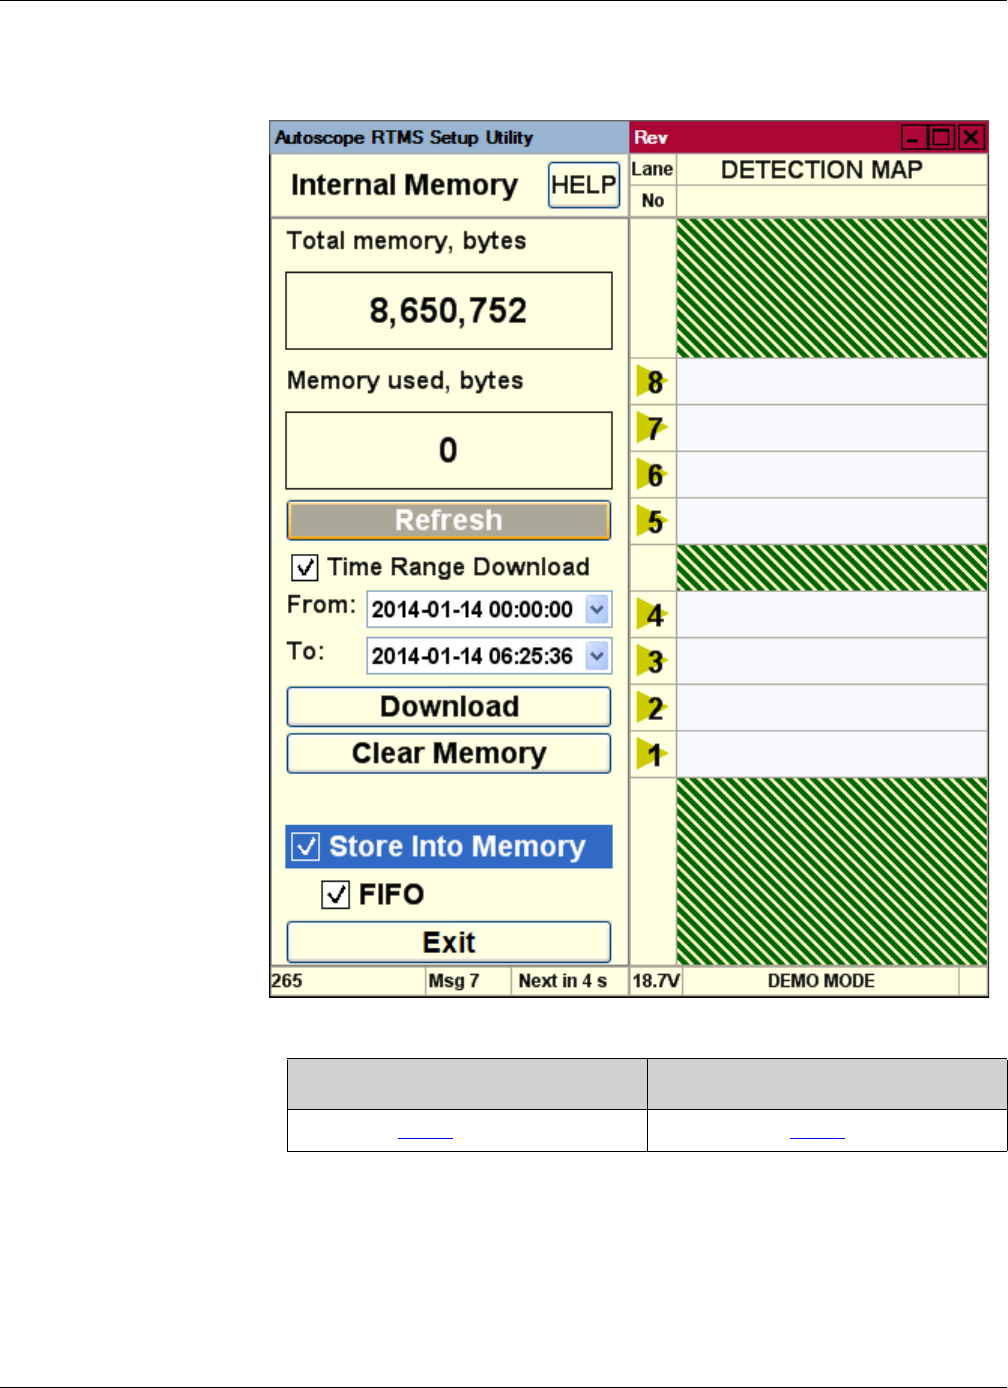Click the DETECTION MAP header
The height and width of the screenshot is (1388, 1008).
(822, 170)
